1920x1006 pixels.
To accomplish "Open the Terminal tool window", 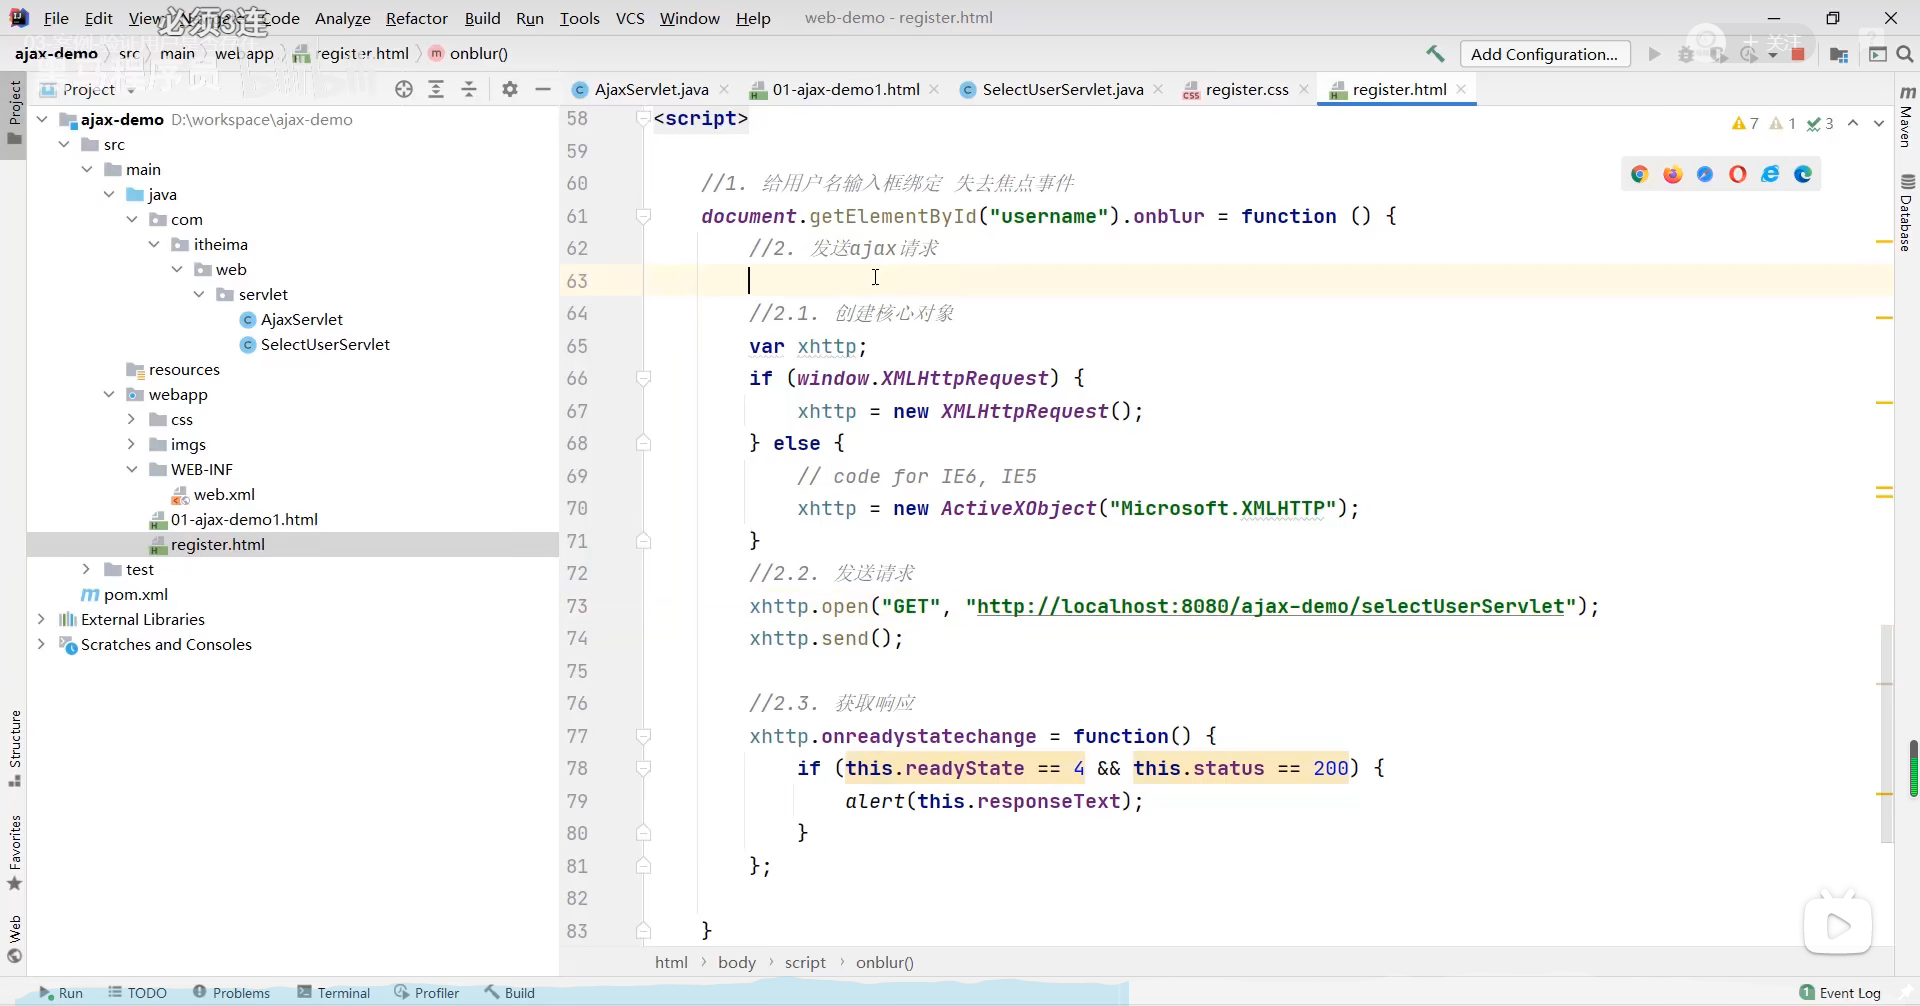I will pyautogui.click(x=334, y=992).
